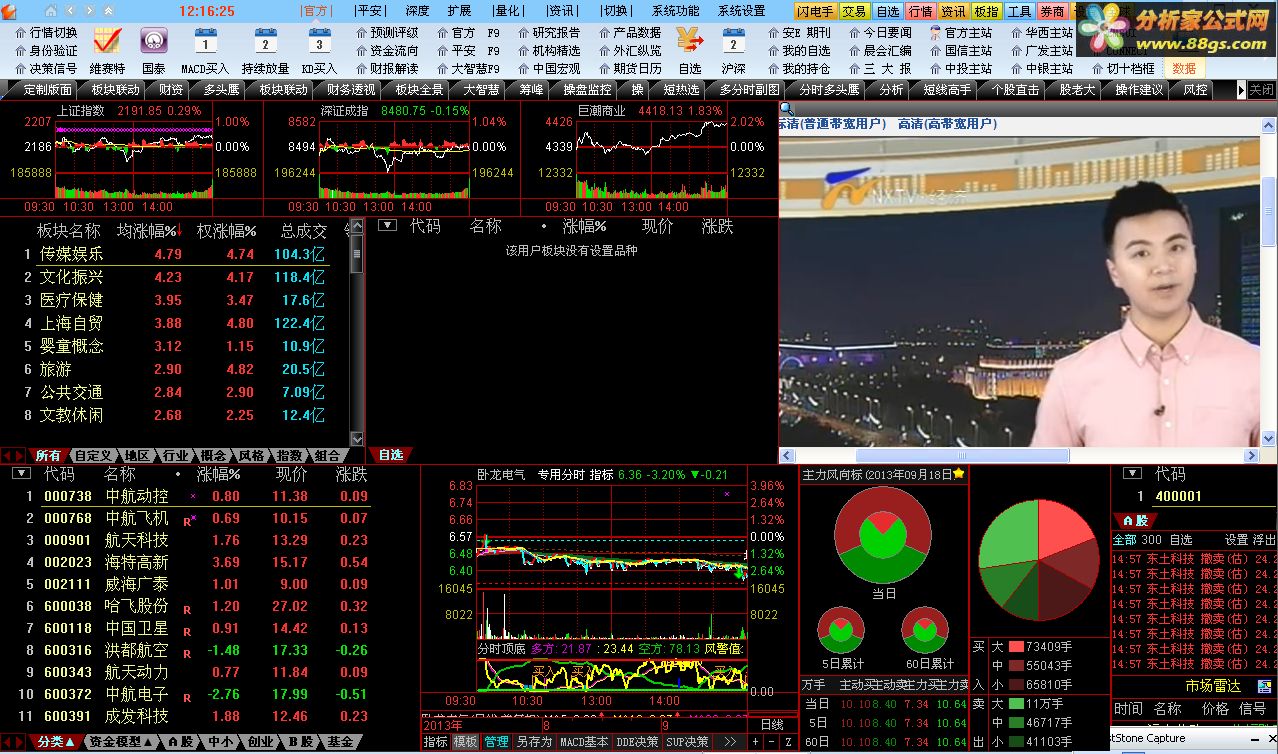The width and height of the screenshot is (1278, 754).
Task: Switch to the 财务透视 tab
Action: (351, 89)
